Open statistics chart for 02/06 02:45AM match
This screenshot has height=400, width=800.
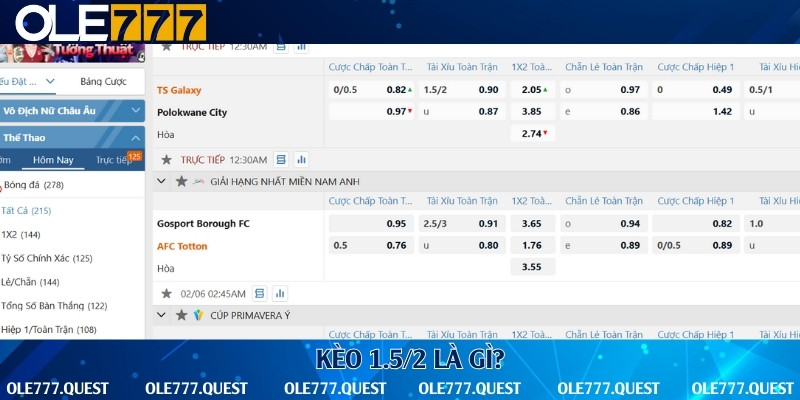(x=280, y=293)
